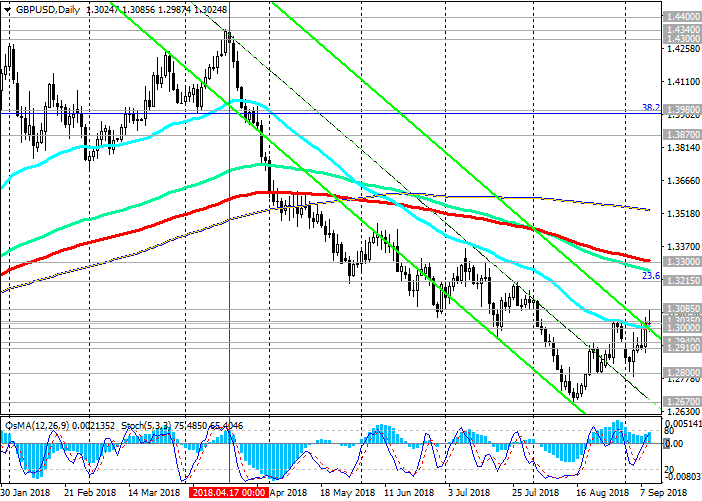Select the 1.3215 price level label
This screenshot has height=501, width=702.
click(681, 282)
